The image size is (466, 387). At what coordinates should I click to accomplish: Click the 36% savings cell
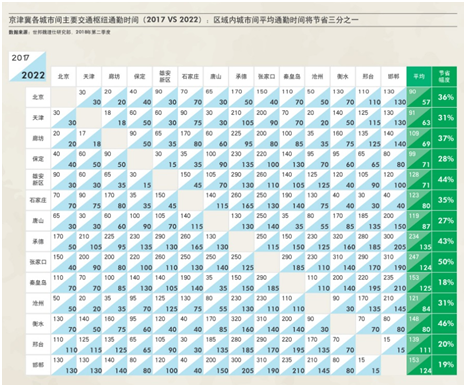tap(444, 97)
